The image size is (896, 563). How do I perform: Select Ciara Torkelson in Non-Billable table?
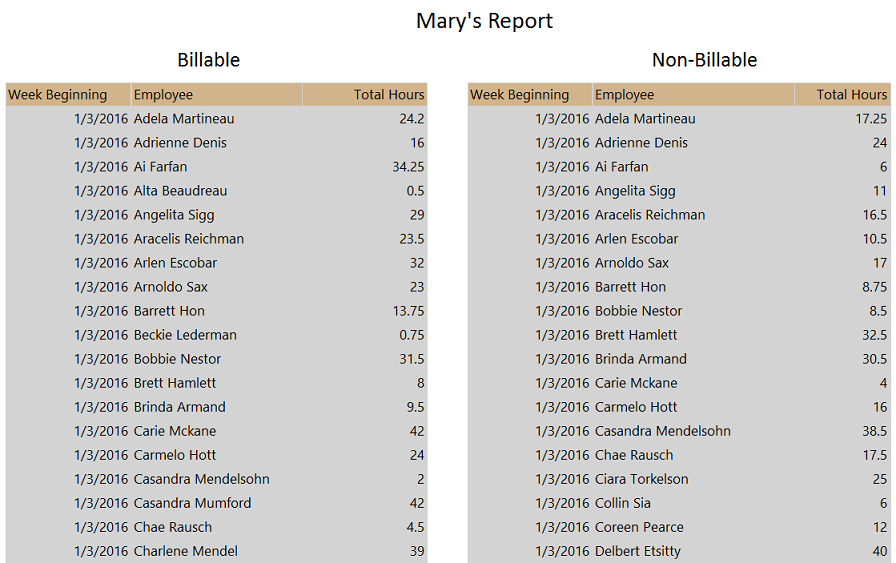641,479
